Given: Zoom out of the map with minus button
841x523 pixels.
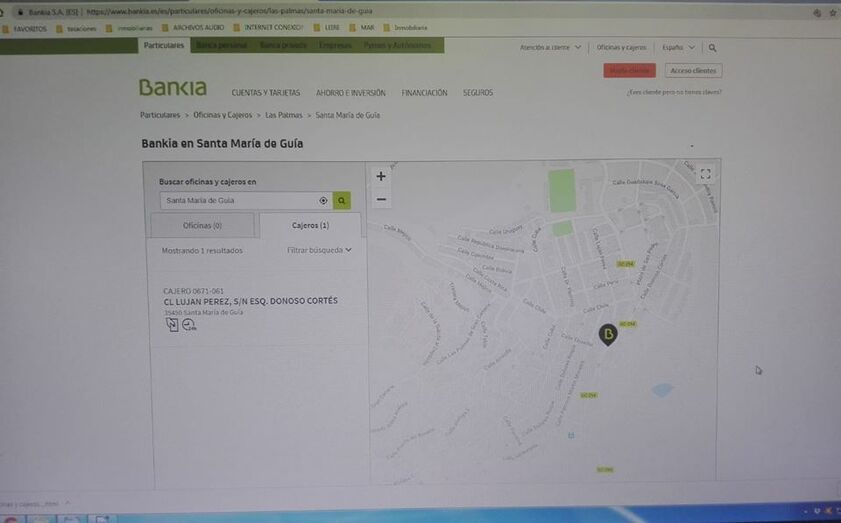Looking at the screenshot, I should coord(381,200).
